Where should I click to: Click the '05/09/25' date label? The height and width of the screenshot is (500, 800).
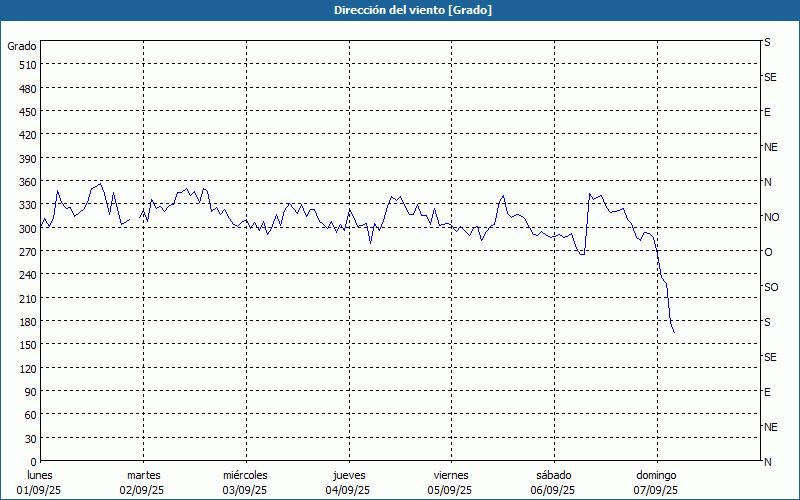[450, 490]
